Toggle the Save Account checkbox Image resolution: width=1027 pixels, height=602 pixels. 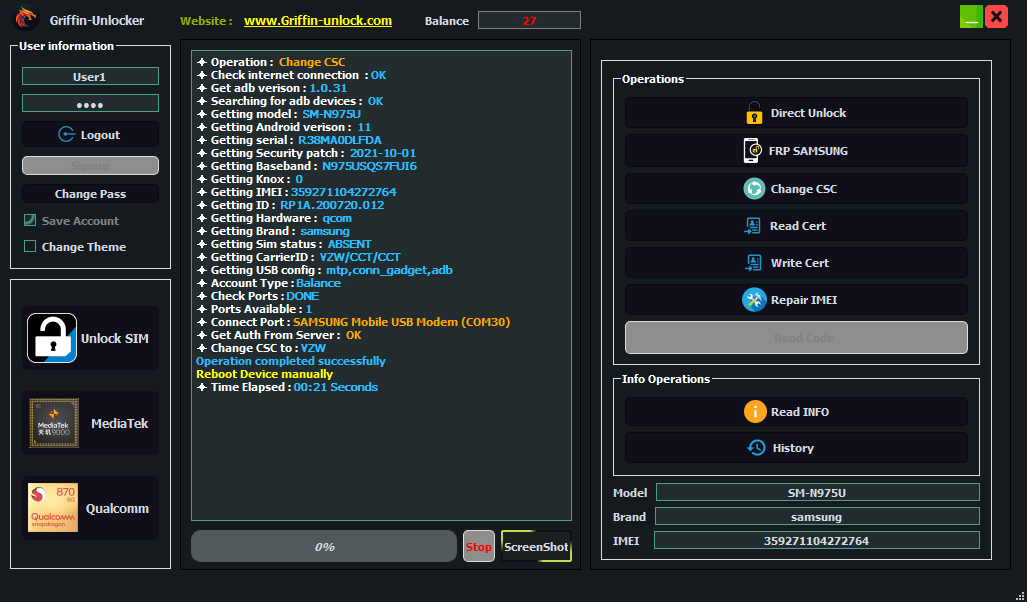[x=29, y=220]
